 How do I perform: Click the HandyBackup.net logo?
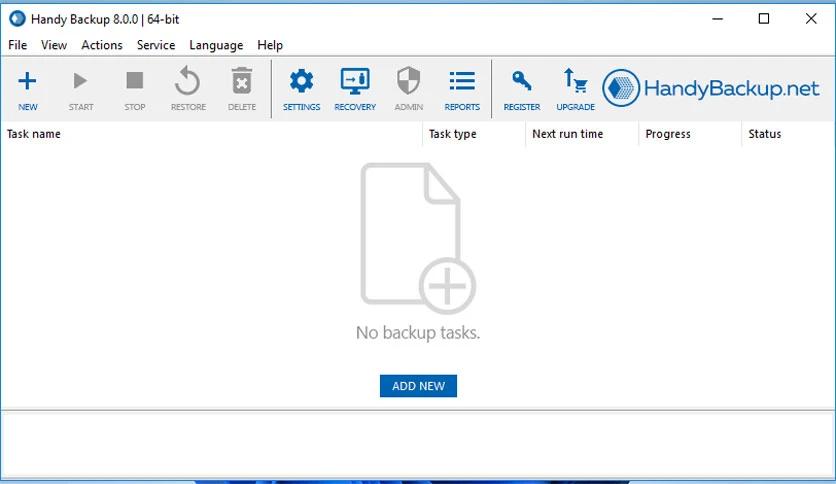[x=711, y=88]
